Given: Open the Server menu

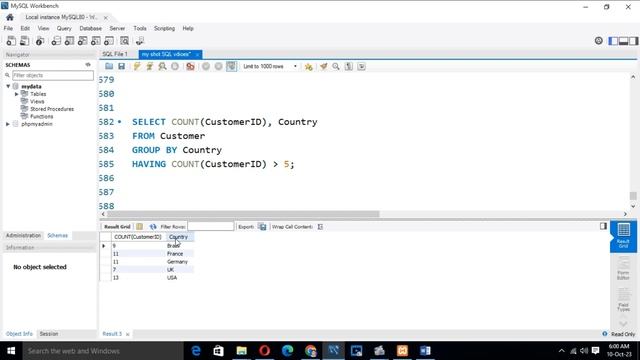Looking at the screenshot, I should tap(117, 28).
